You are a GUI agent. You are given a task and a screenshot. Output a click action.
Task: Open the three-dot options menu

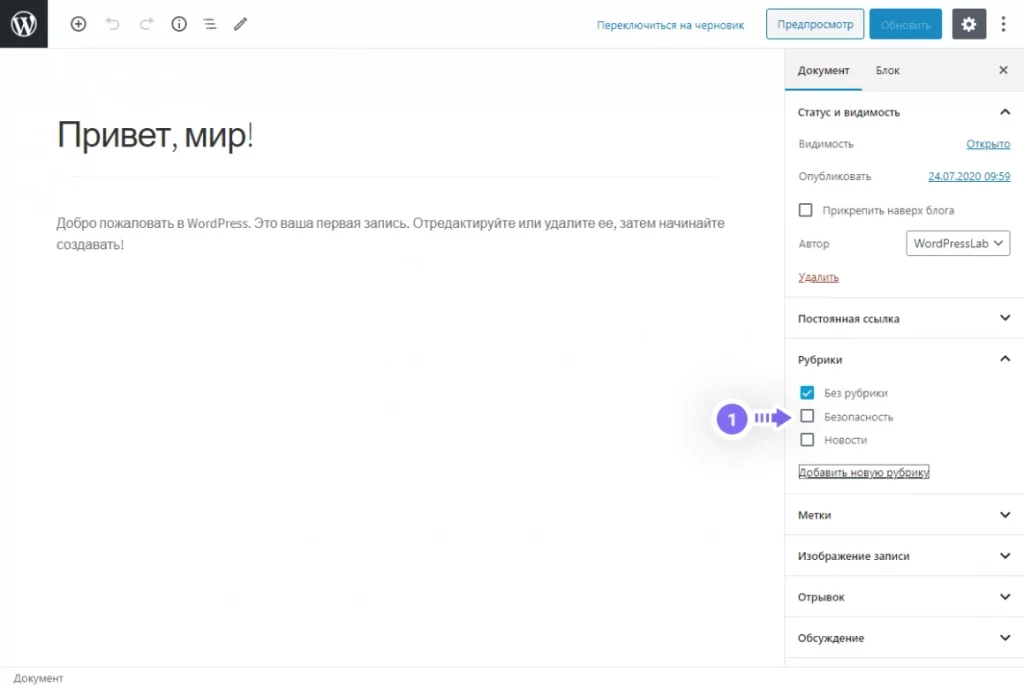point(1003,24)
